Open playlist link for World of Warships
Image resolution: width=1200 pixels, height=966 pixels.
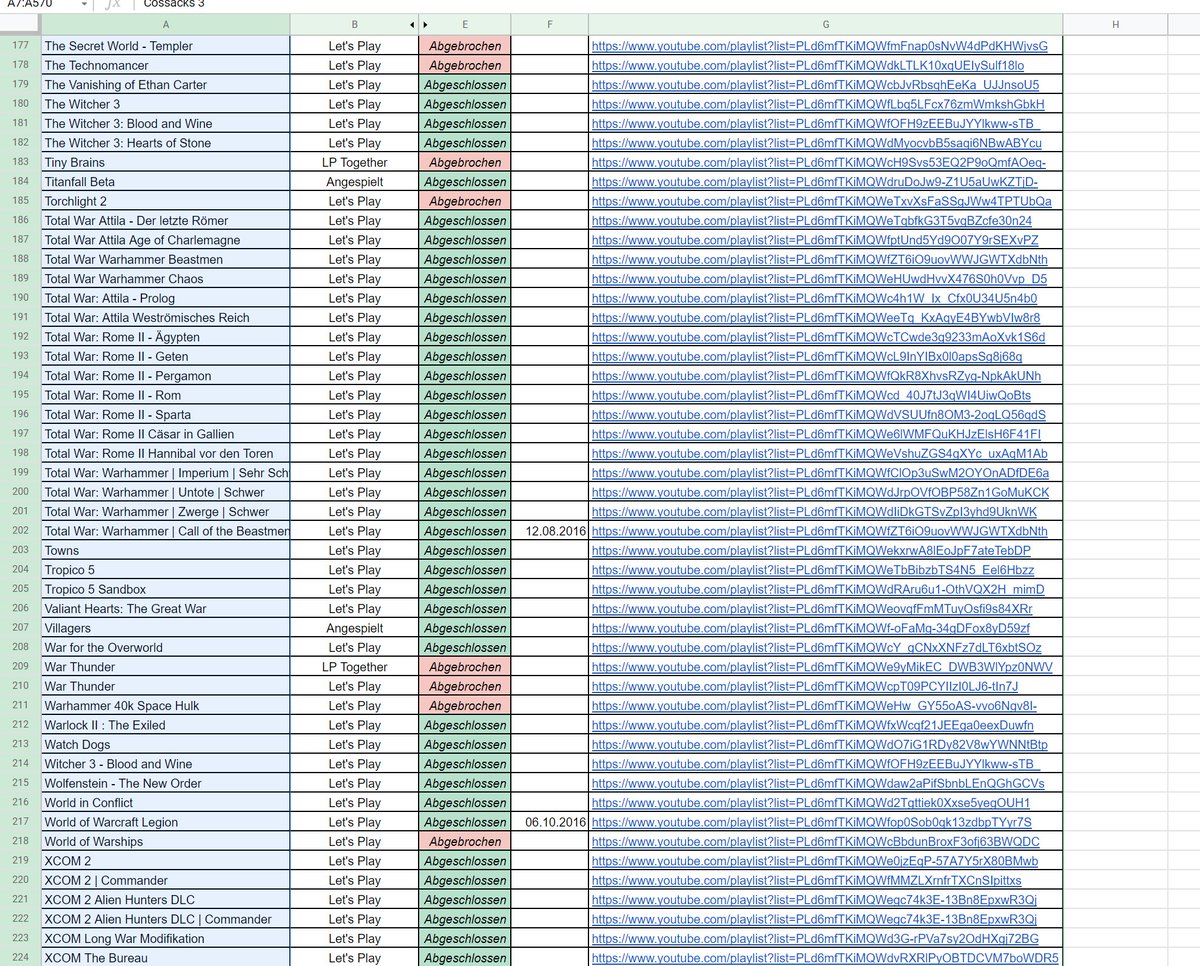[815, 841]
